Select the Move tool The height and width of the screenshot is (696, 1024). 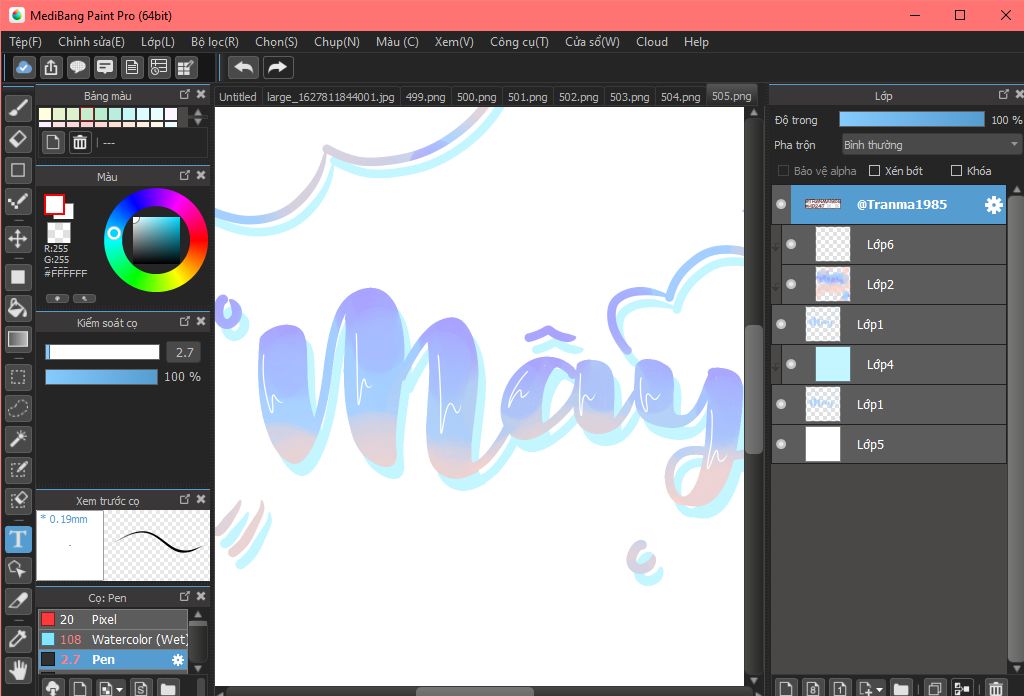pos(18,239)
